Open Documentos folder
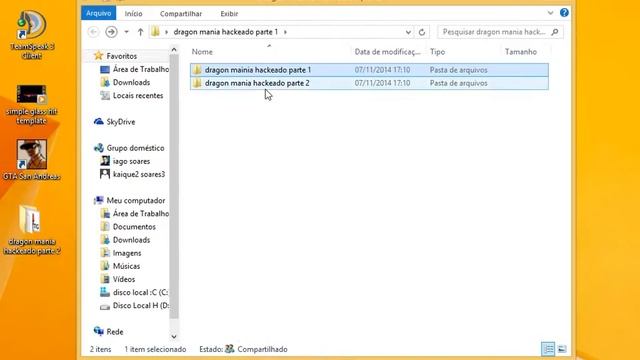Viewport: 640px width, 360px height. 134,227
